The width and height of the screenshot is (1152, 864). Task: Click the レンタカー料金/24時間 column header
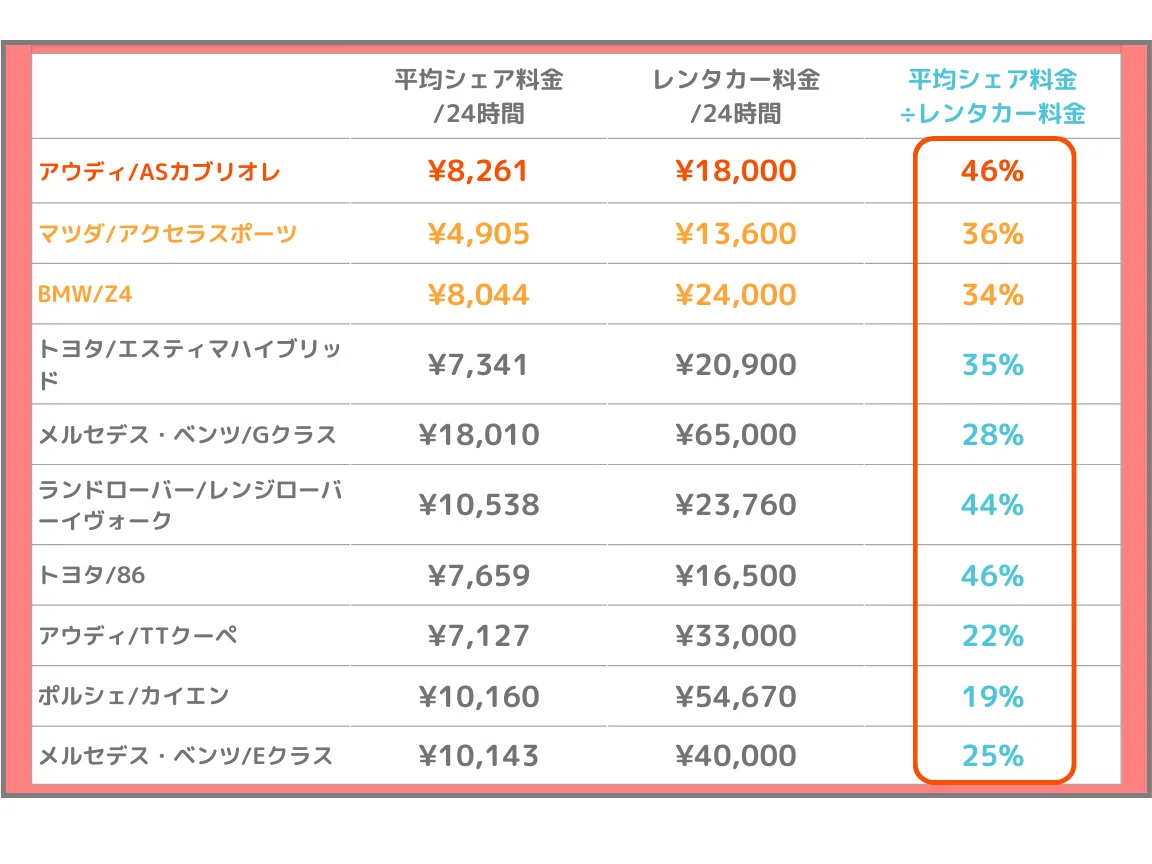click(x=736, y=96)
